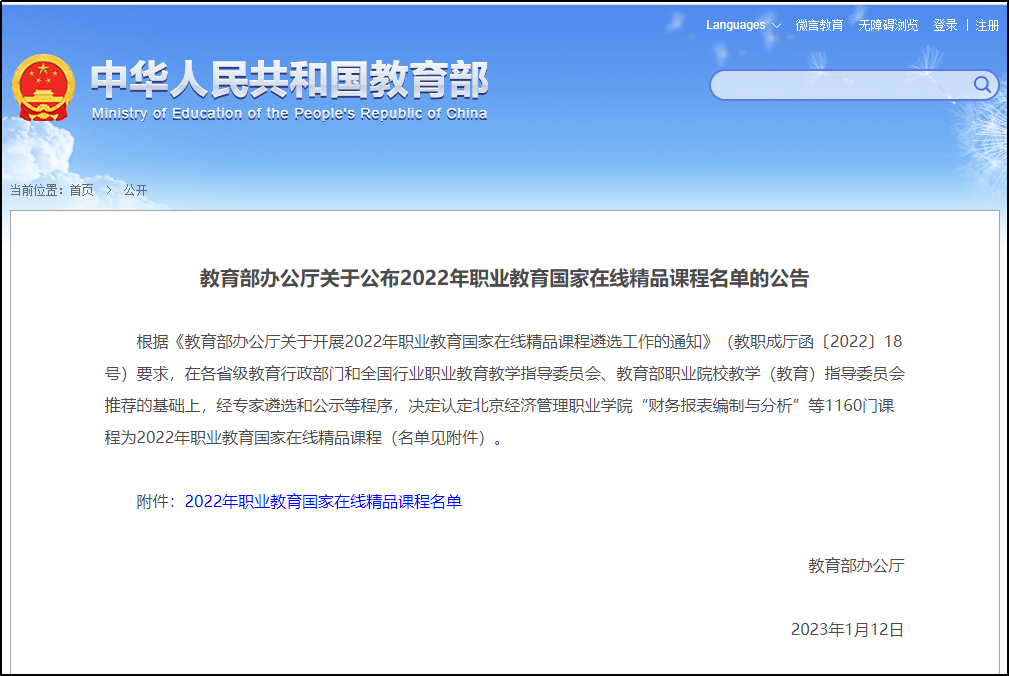Click the 教育部办公厅 signature text
Viewport: 1009px width, 676px height.
pyautogui.click(x=856, y=566)
